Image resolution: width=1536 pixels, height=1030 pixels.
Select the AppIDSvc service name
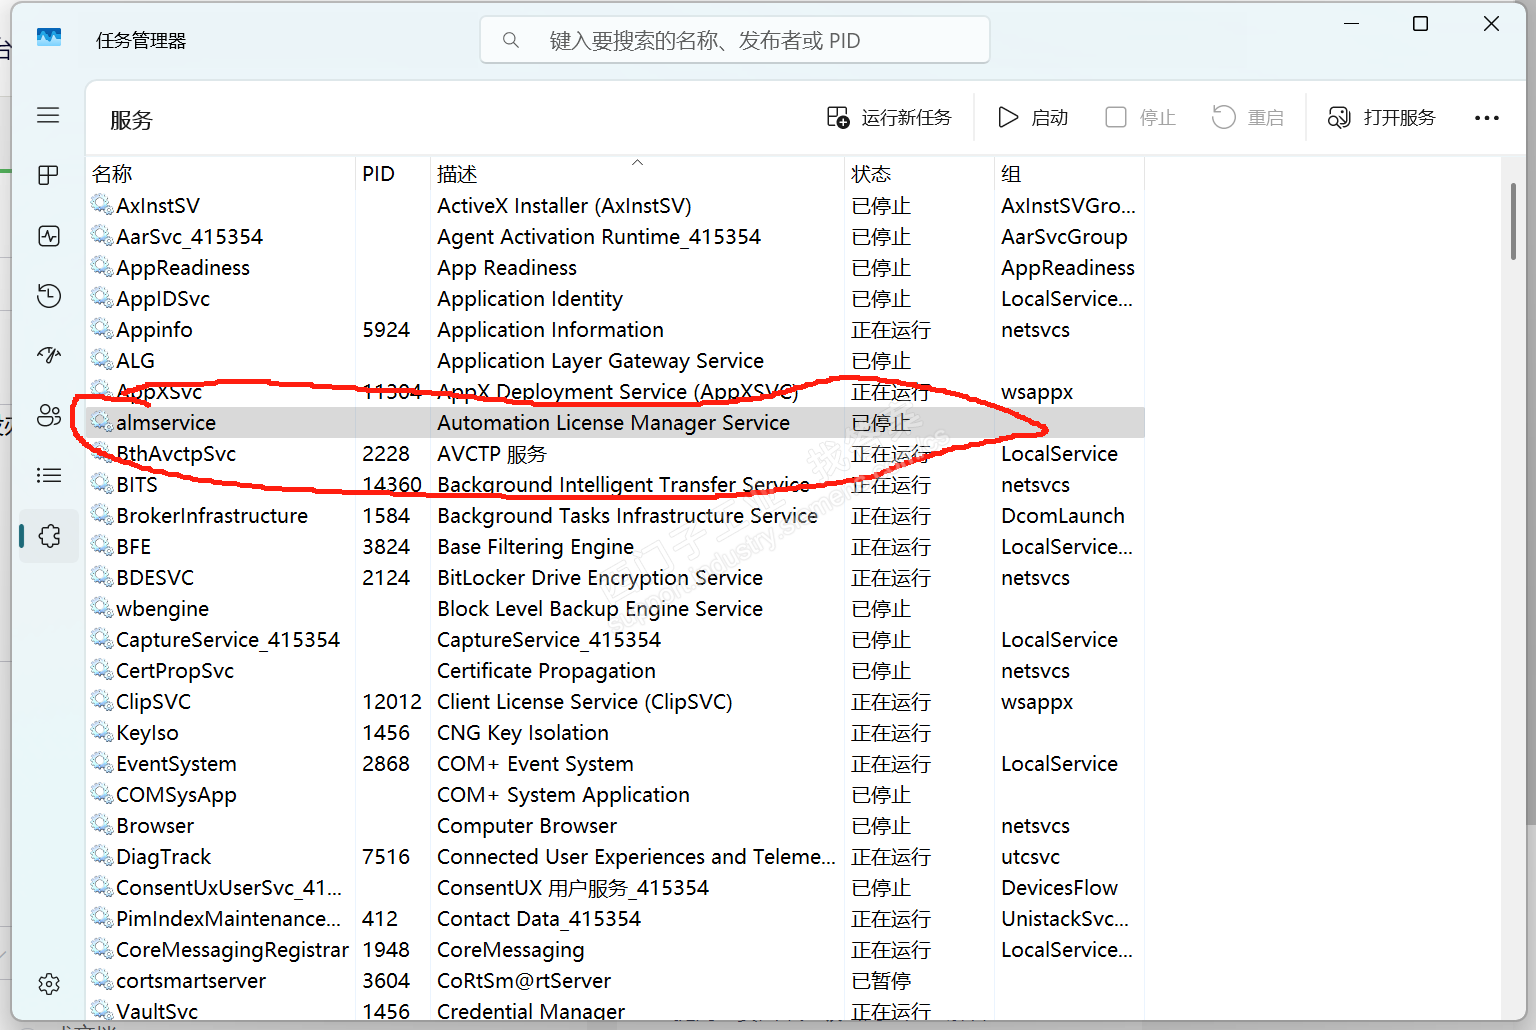coord(163,299)
